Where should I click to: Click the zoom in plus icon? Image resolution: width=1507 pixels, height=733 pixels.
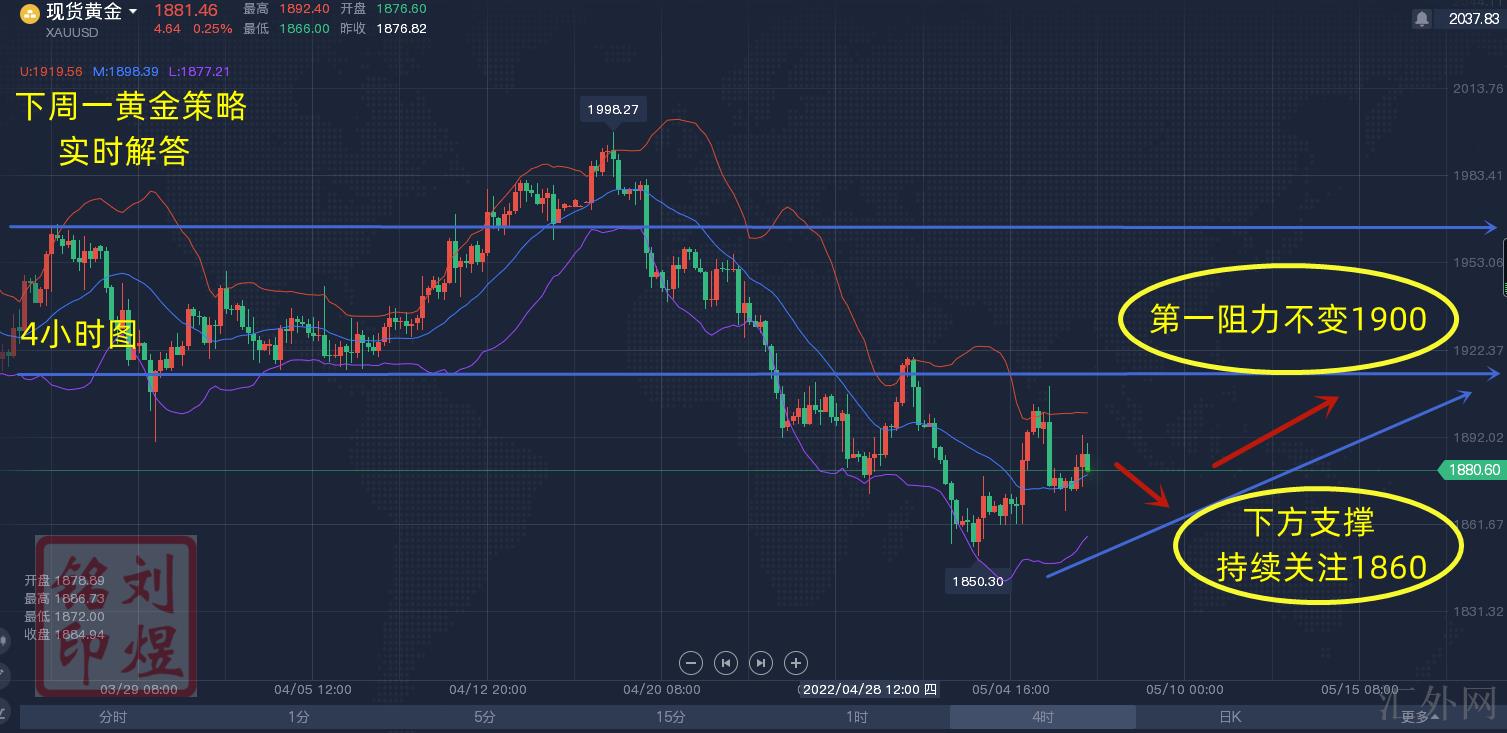pos(796,662)
